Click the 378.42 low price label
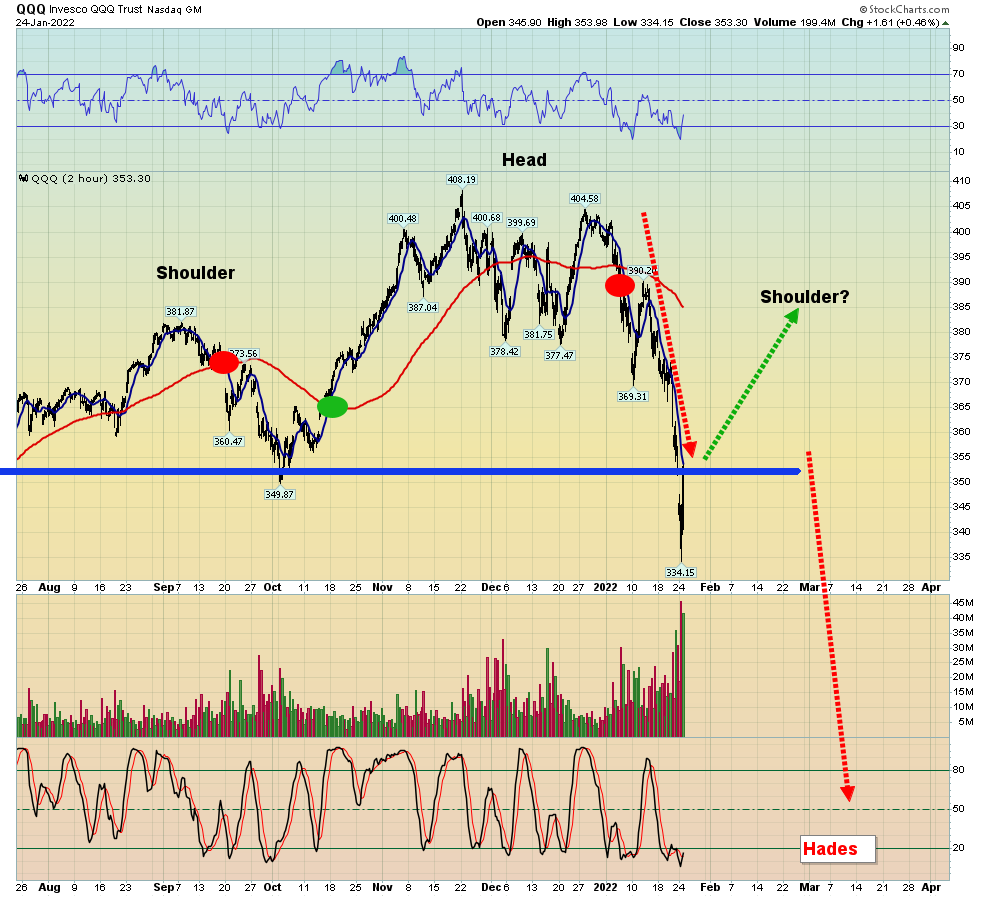The width and height of the screenshot is (990, 897). (504, 352)
